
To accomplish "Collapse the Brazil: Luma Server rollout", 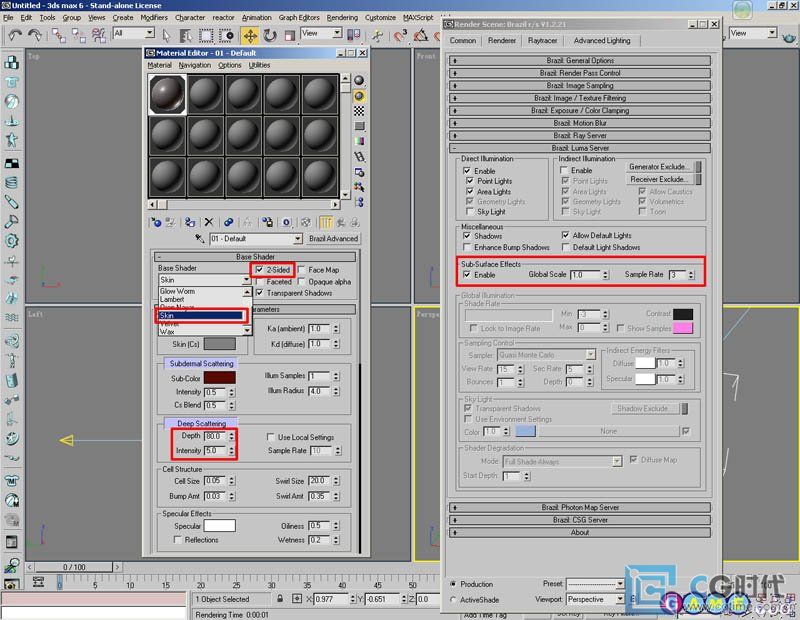I will (580, 148).
